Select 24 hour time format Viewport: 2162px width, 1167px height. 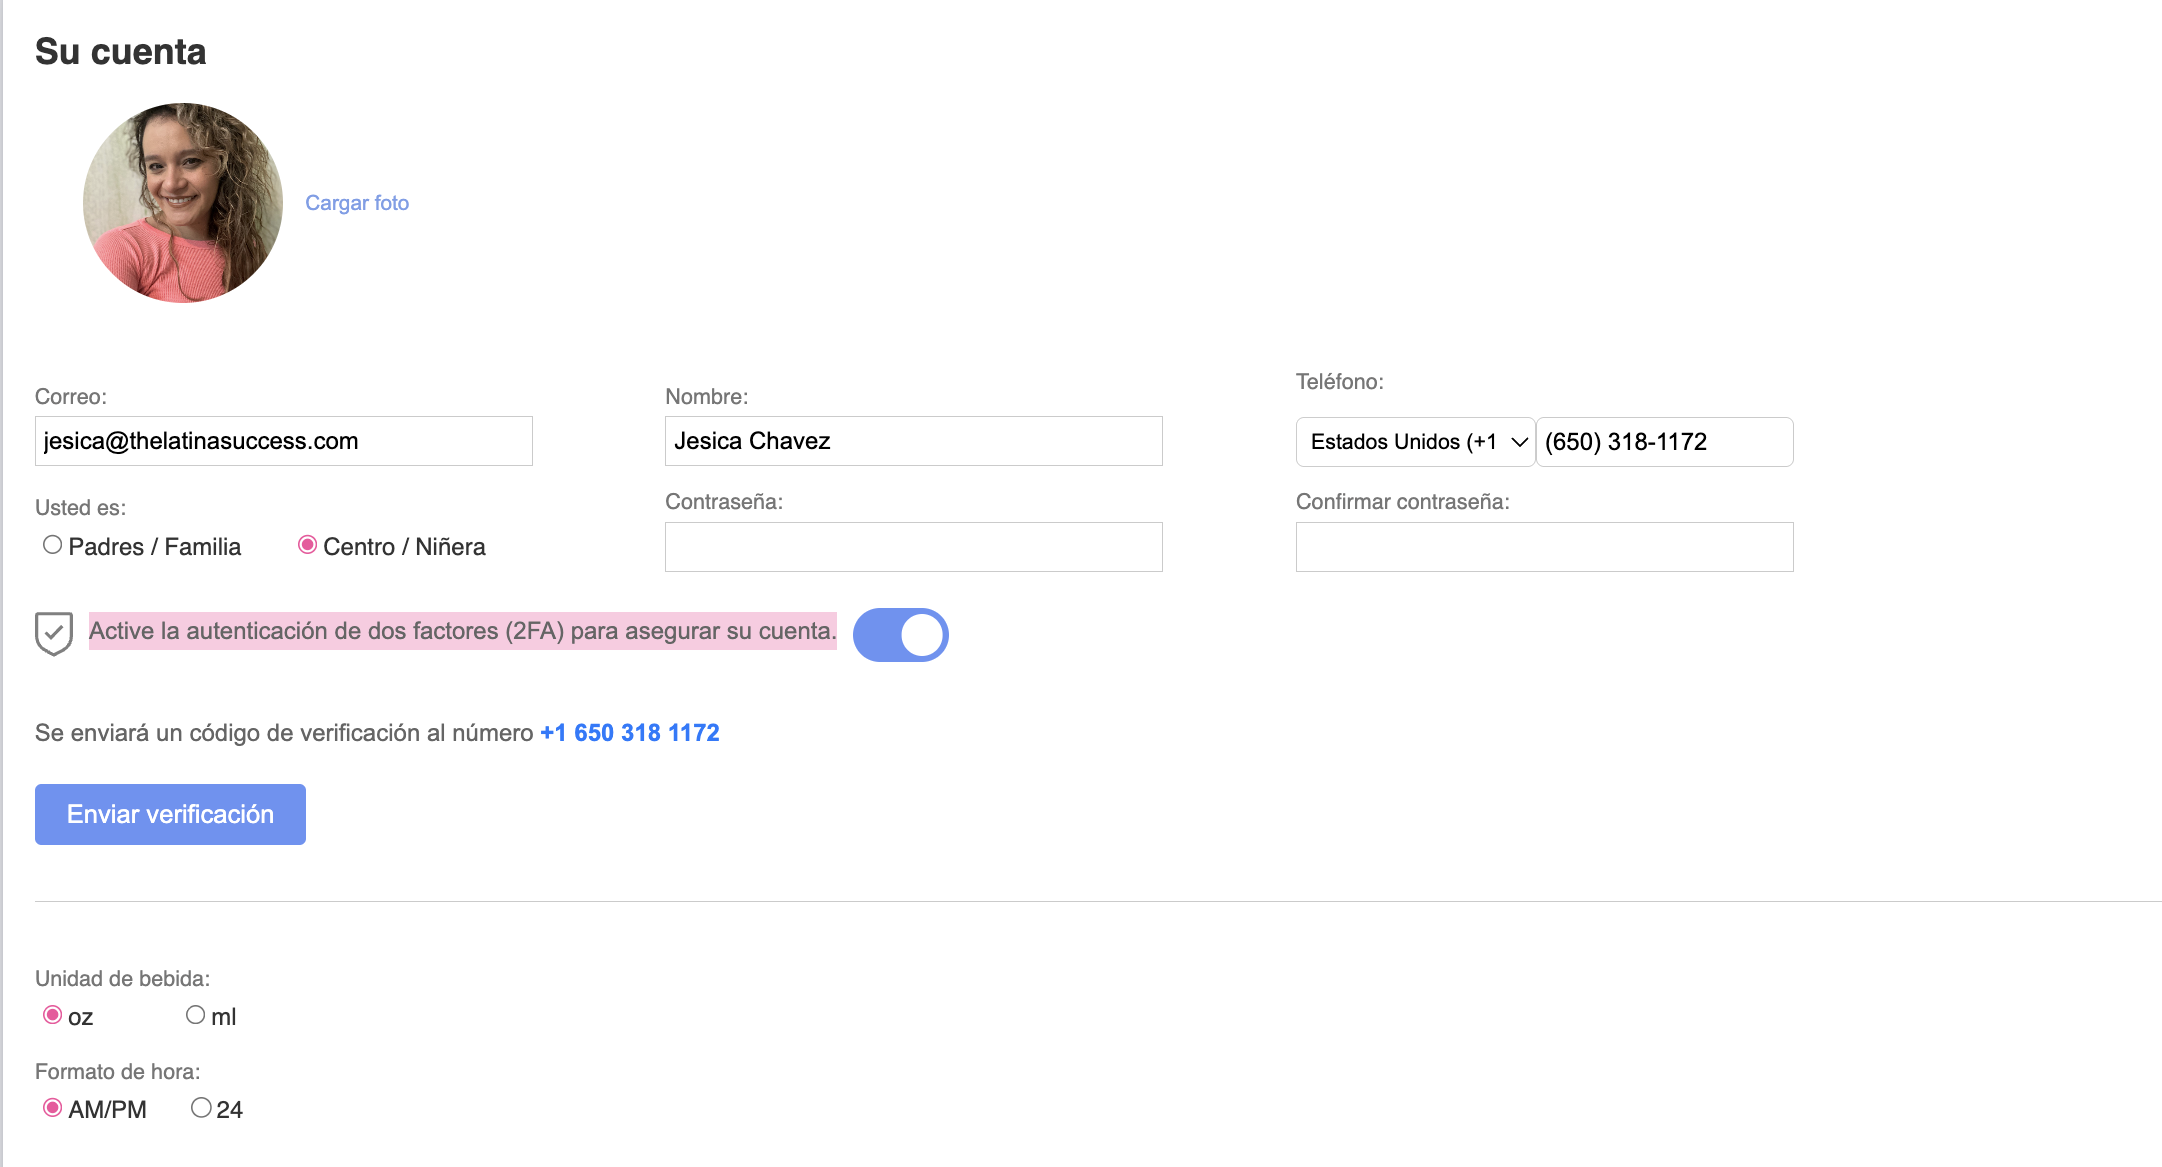click(x=201, y=1108)
